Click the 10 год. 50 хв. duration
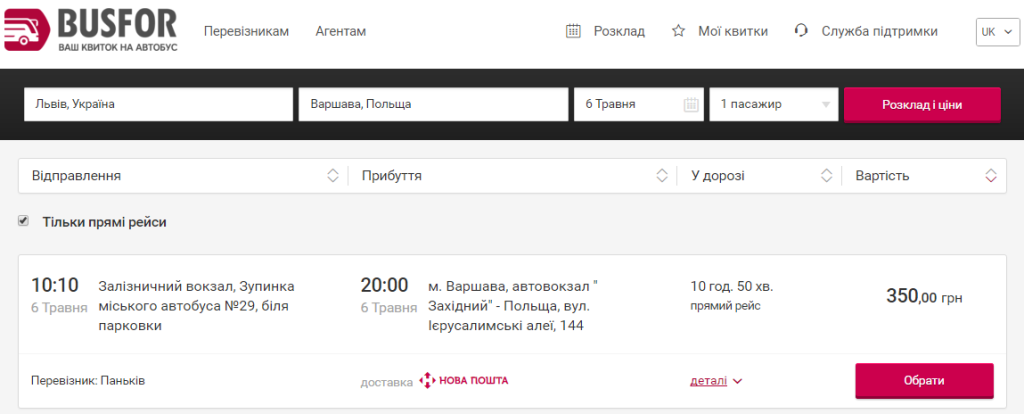Viewport: 1024px width, 414px height. (x=732, y=287)
